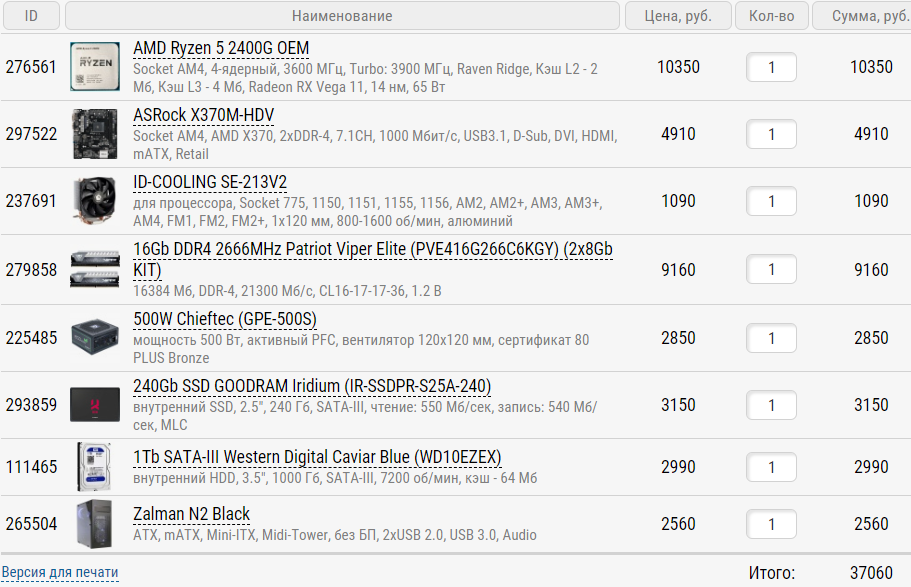Focus quantity field for ASRock X370M-HDV
Image resolution: width=911 pixels, height=587 pixels.
tap(771, 134)
